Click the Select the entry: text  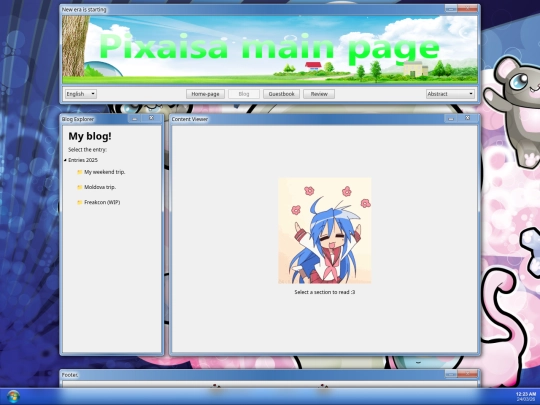[87, 149]
